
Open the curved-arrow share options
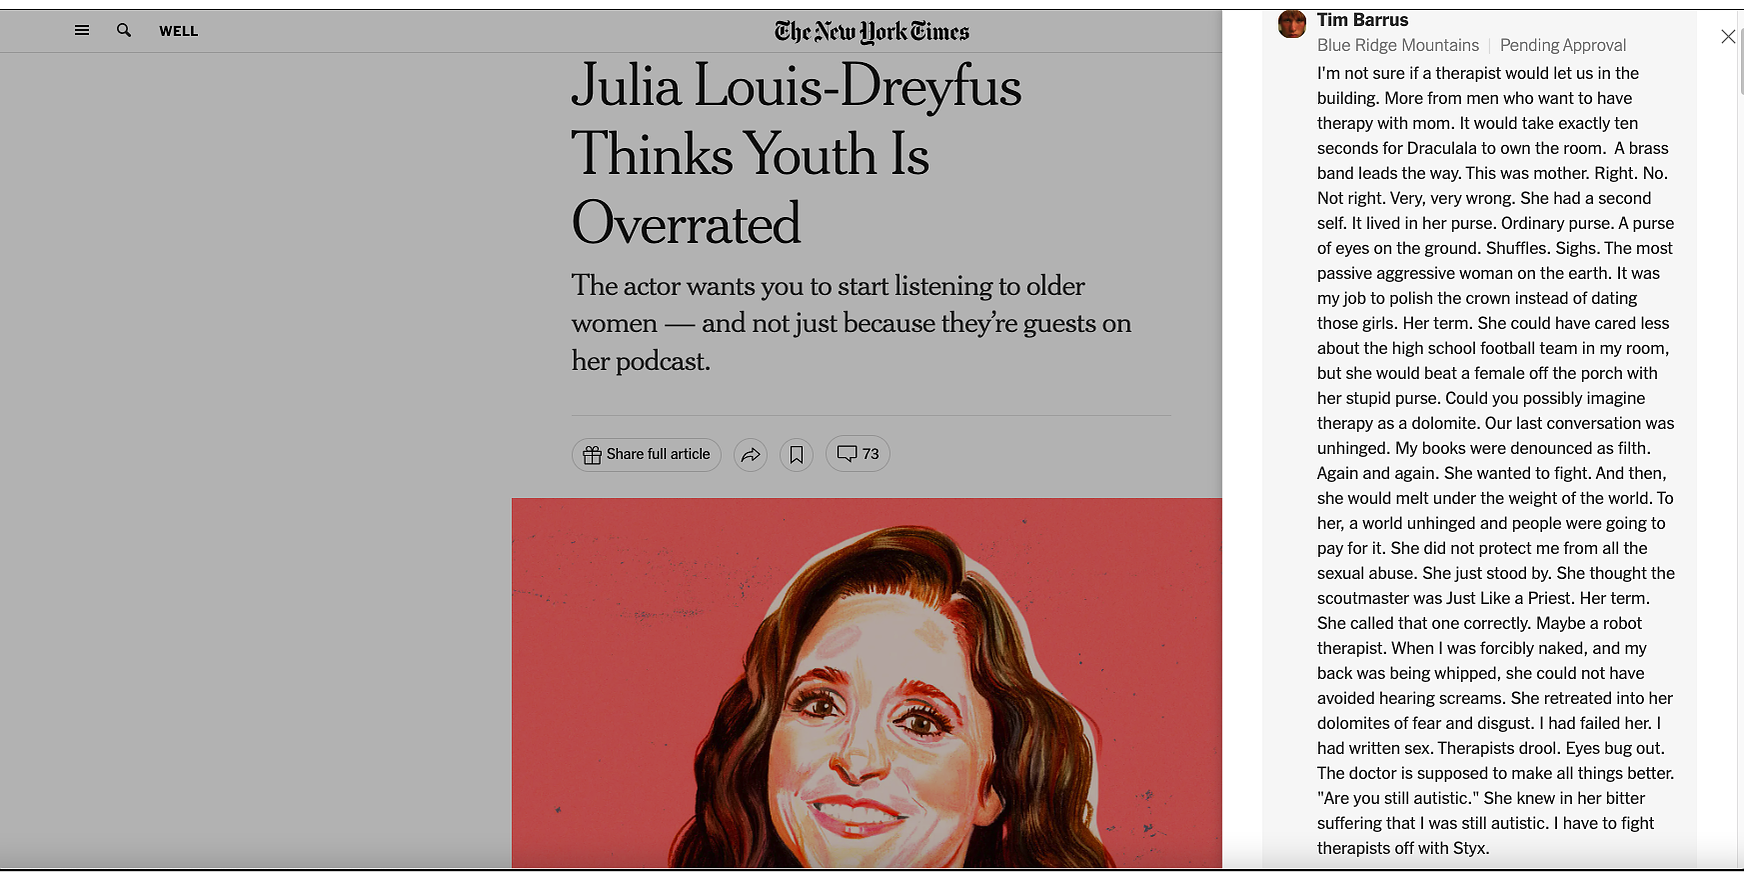pos(750,455)
